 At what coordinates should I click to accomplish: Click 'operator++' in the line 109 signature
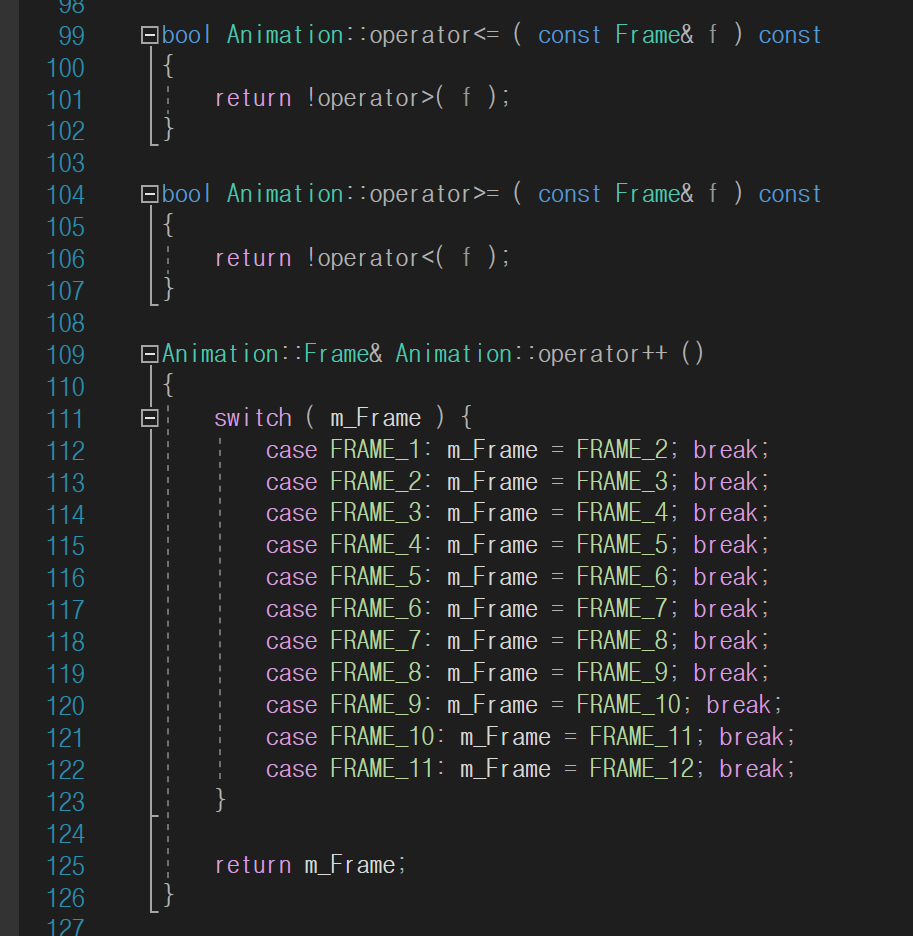coord(602,355)
